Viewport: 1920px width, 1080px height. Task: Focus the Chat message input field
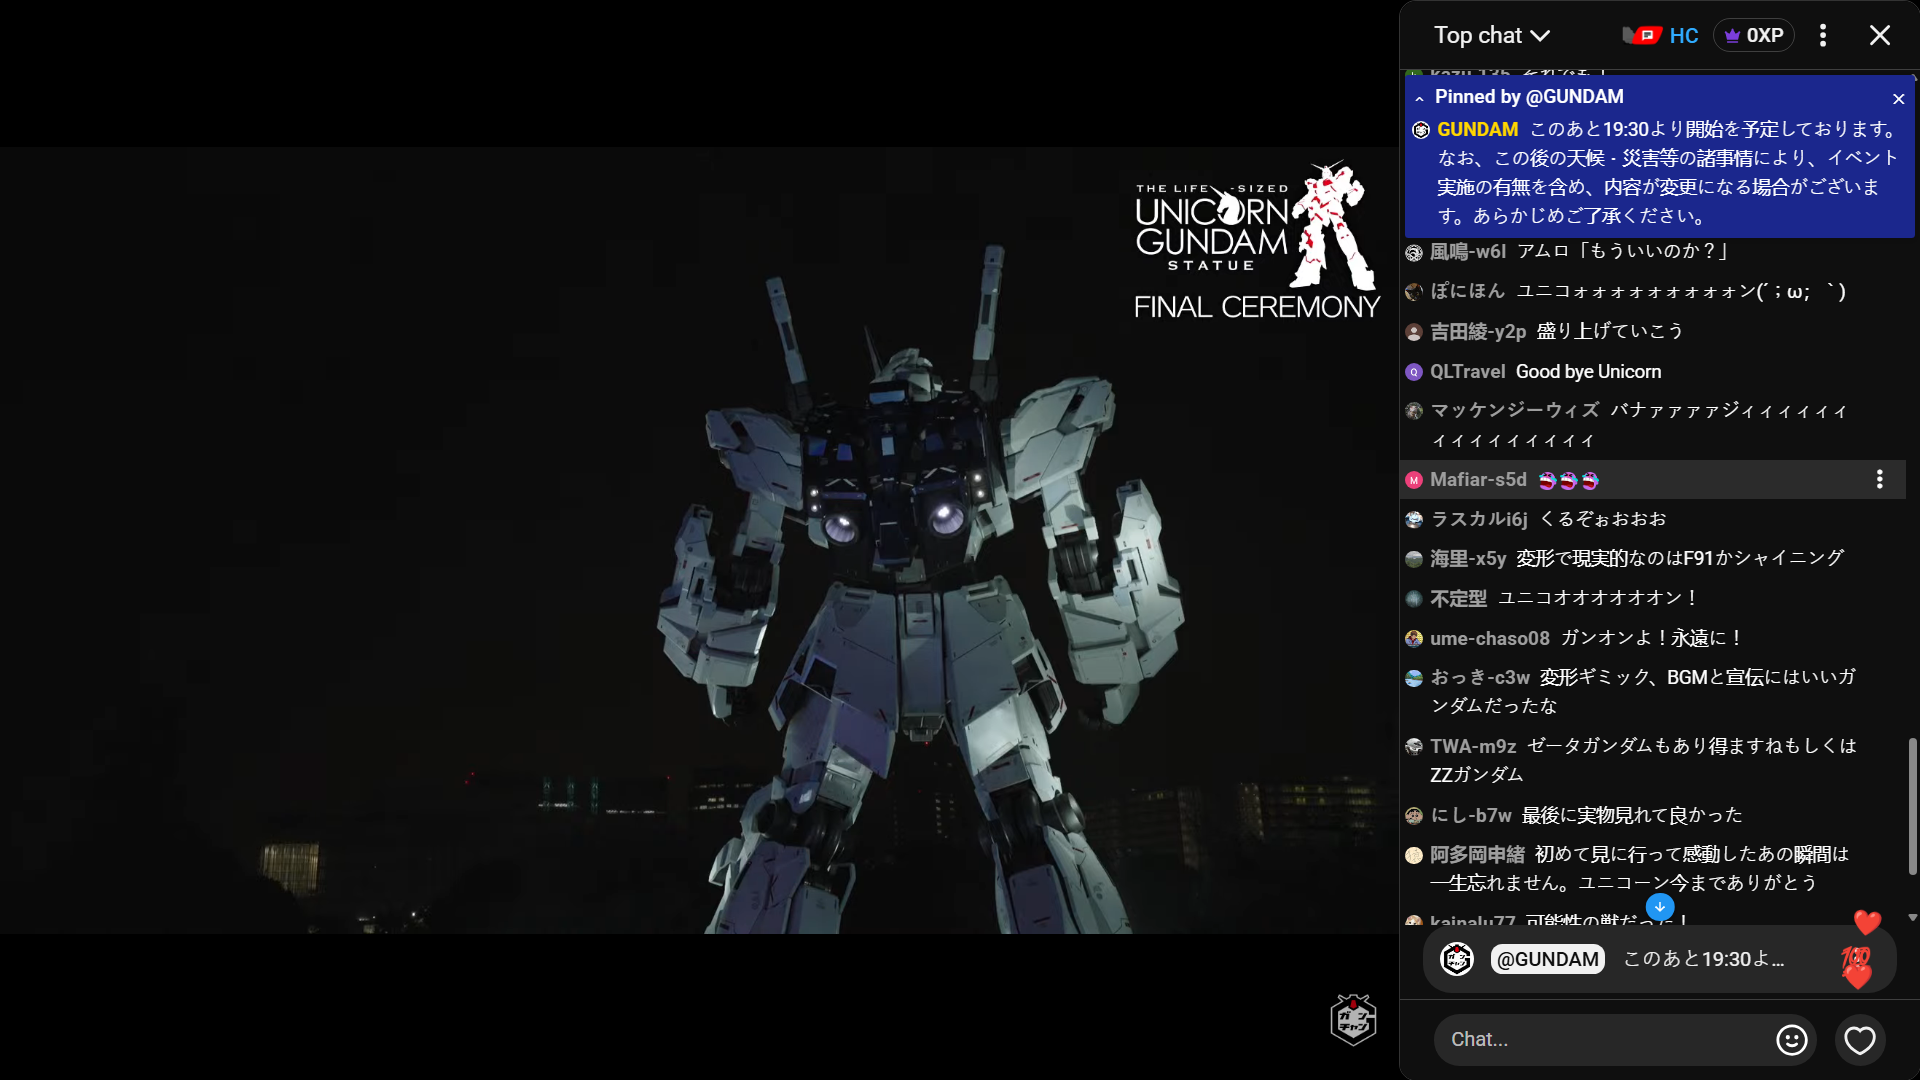click(1603, 1040)
